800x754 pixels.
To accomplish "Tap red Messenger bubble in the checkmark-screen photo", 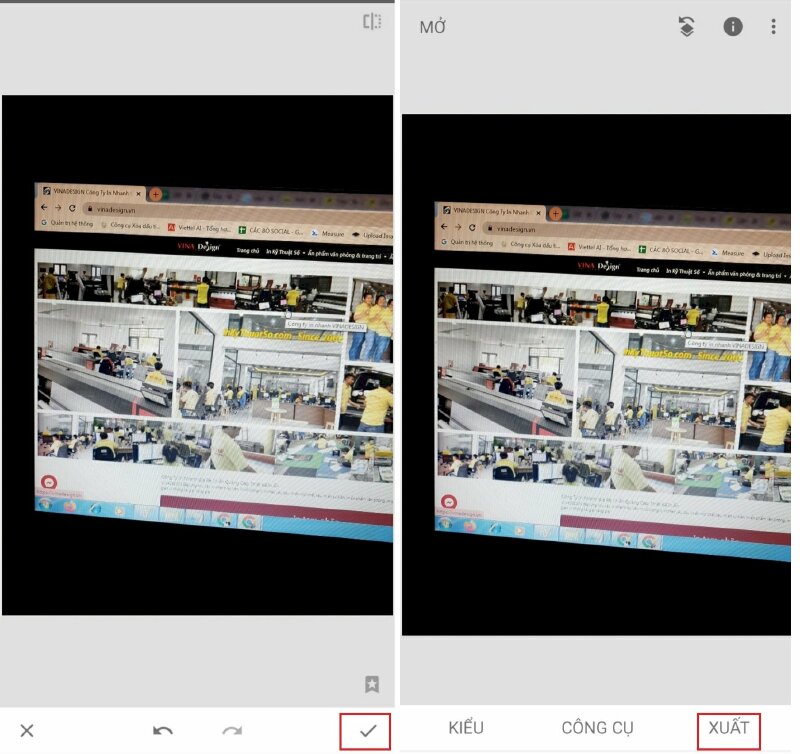I will pos(47,483).
